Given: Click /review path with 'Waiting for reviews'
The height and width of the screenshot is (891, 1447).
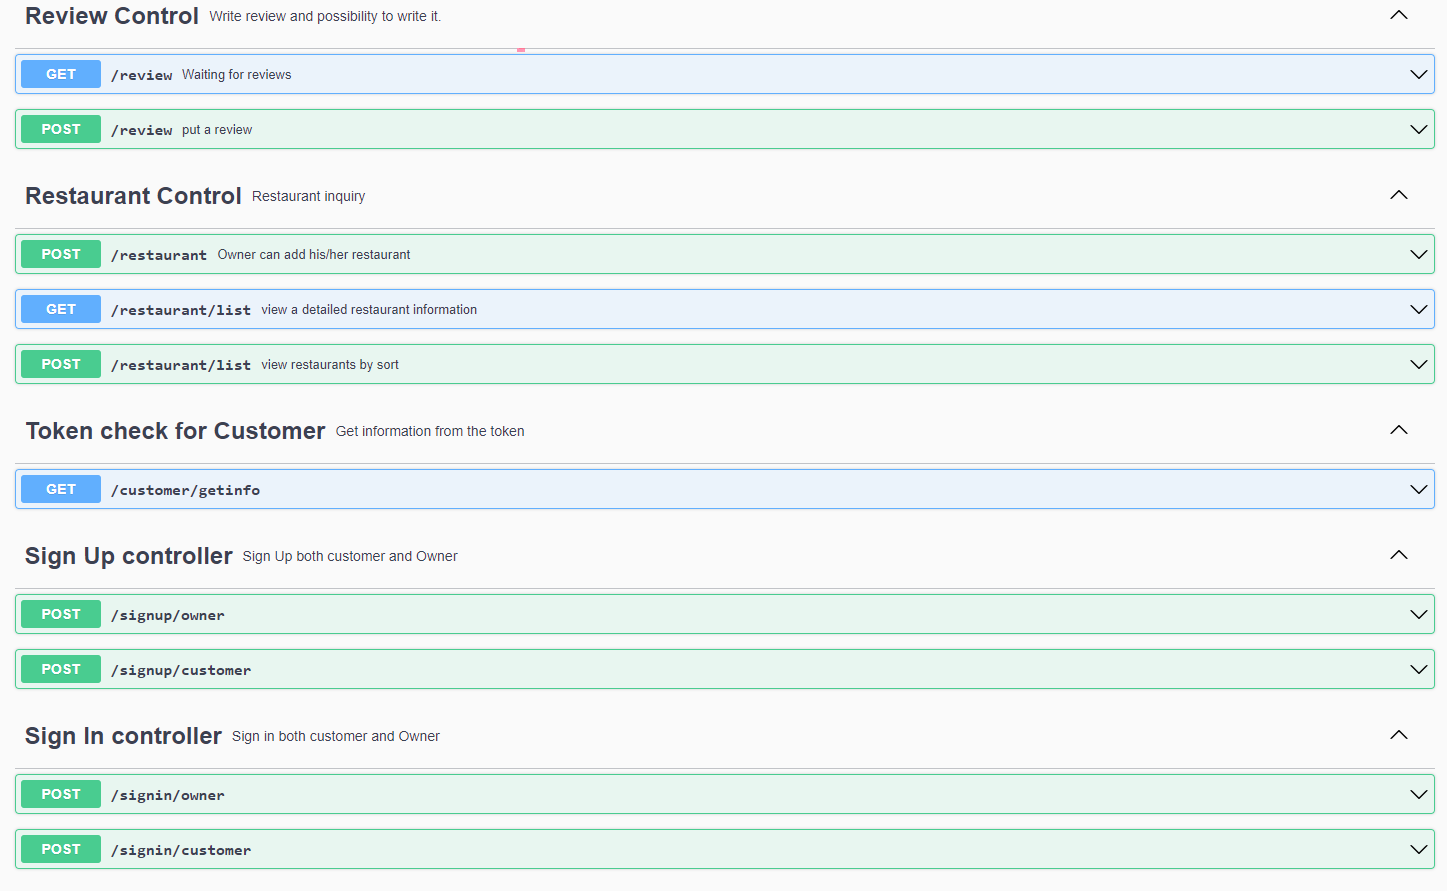Looking at the screenshot, I should coord(142,75).
